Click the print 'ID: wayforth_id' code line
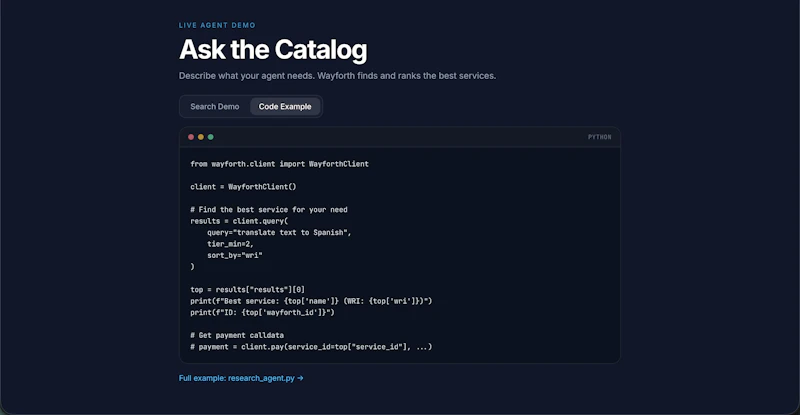 coord(262,312)
